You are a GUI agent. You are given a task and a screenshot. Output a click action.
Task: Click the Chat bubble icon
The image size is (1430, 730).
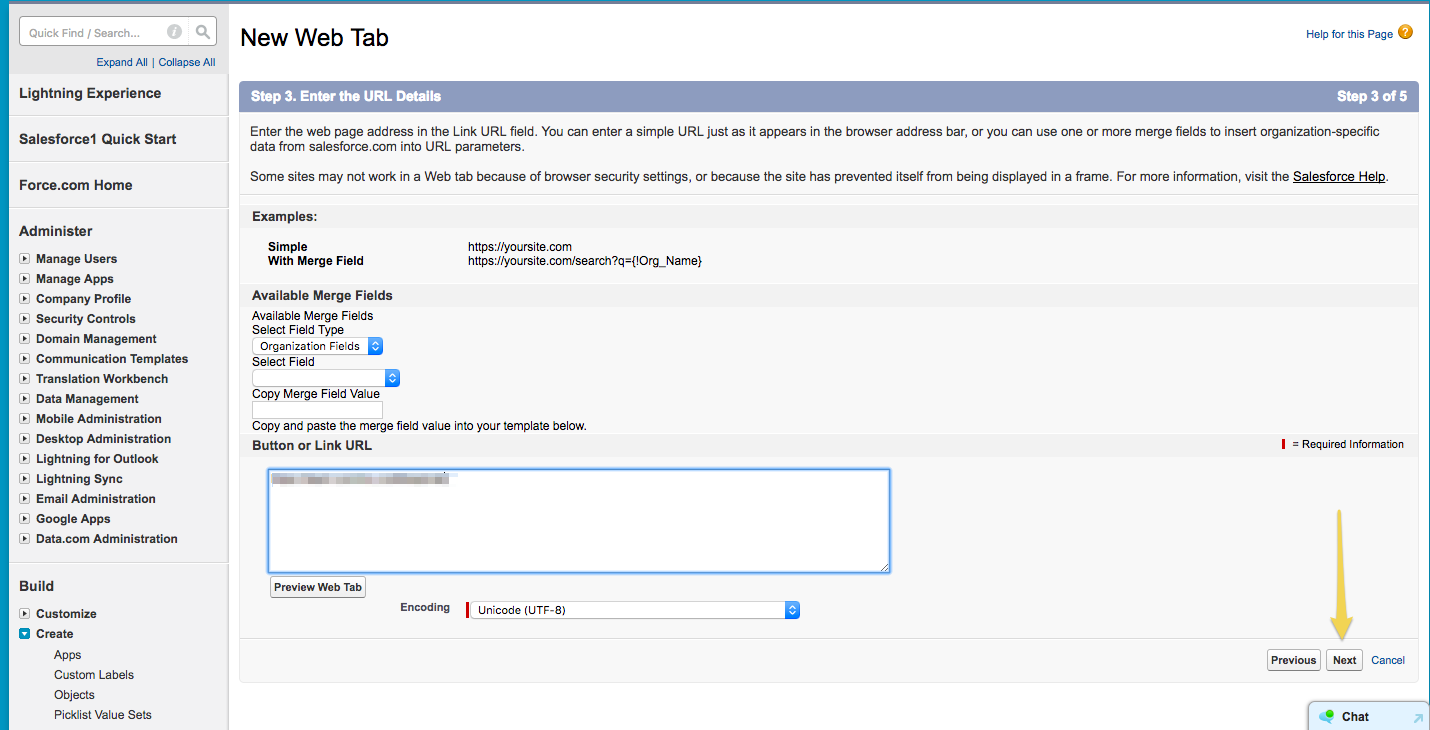(x=1327, y=716)
